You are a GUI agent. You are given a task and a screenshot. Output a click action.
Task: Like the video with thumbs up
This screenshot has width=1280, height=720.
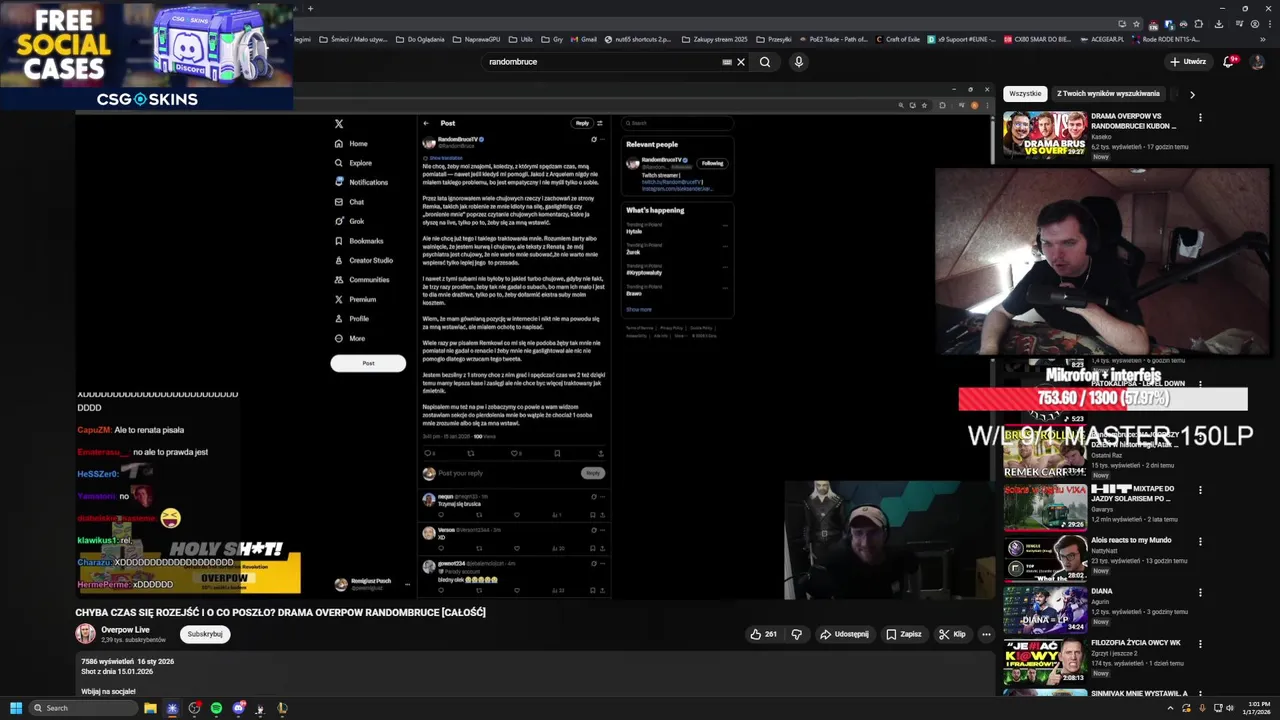pyautogui.click(x=763, y=634)
